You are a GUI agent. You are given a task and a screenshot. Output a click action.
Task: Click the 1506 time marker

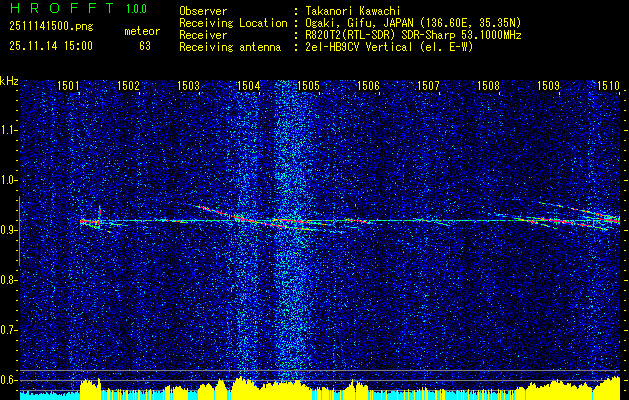click(x=368, y=85)
